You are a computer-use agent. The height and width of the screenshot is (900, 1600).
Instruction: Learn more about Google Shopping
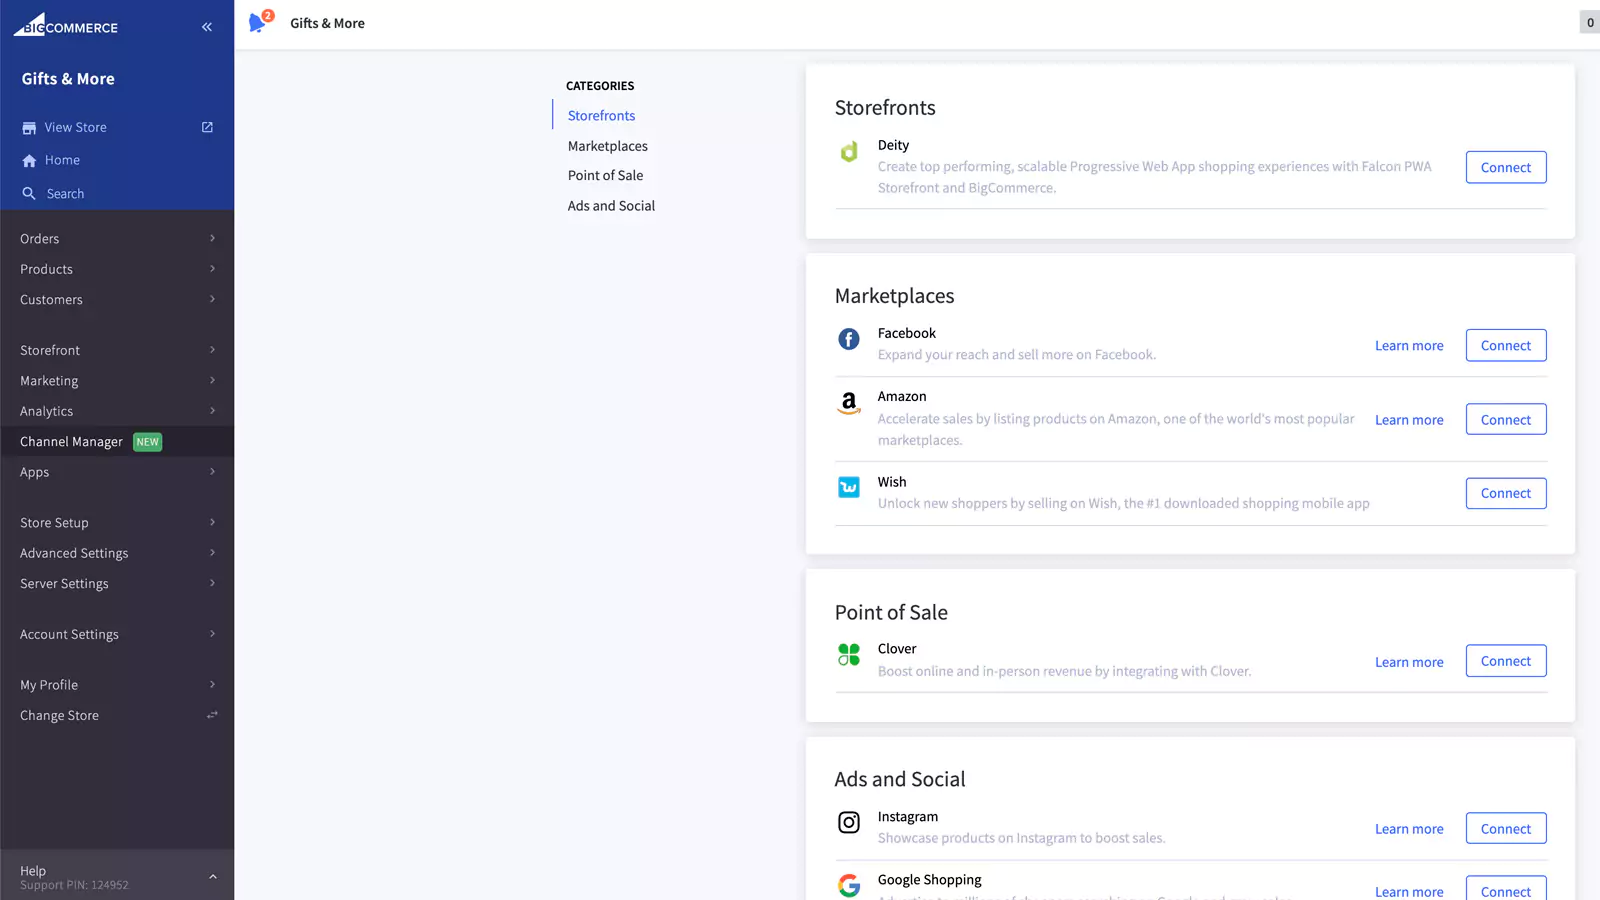point(1409,891)
